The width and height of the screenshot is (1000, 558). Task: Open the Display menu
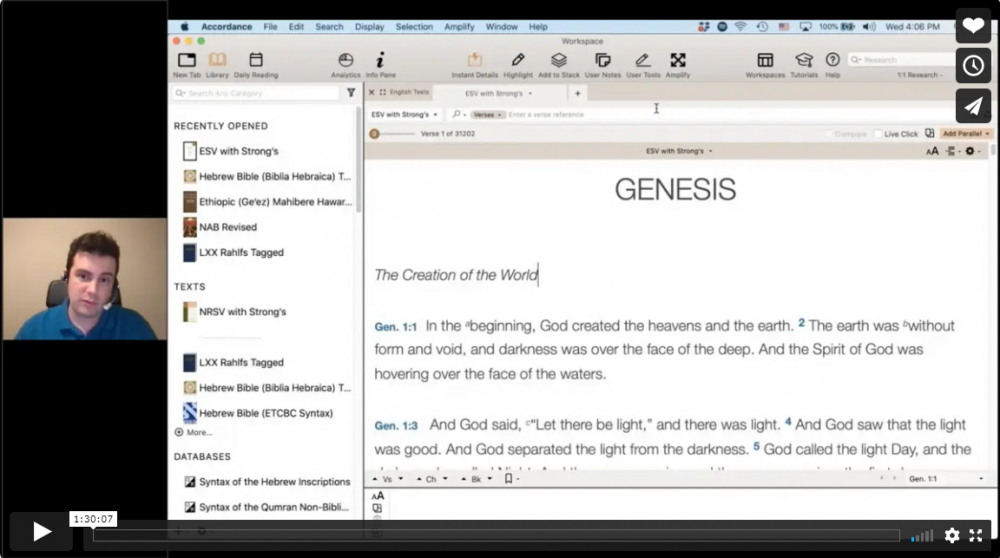tap(369, 27)
